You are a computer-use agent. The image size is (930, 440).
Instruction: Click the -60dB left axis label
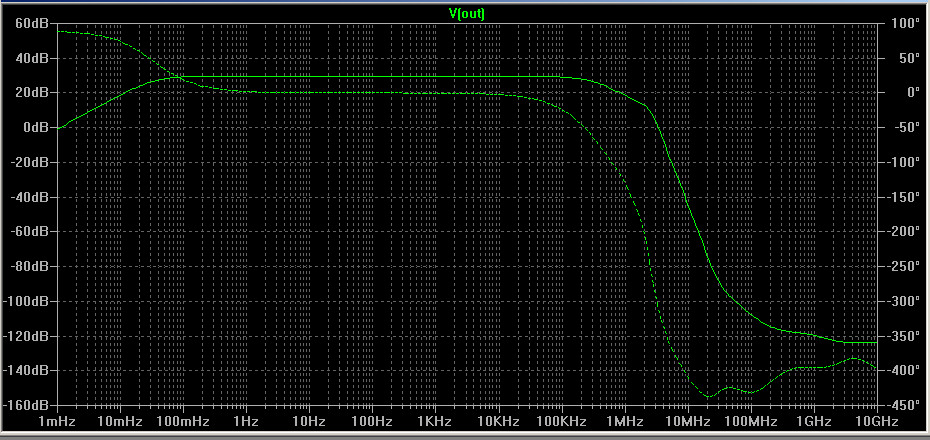pos(30,231)
